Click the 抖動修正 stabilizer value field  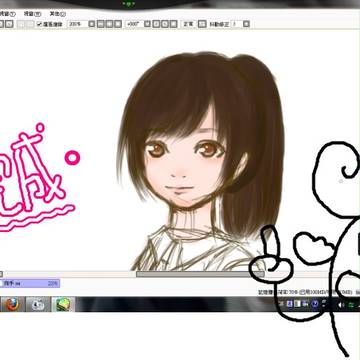(x=237, y=24)
